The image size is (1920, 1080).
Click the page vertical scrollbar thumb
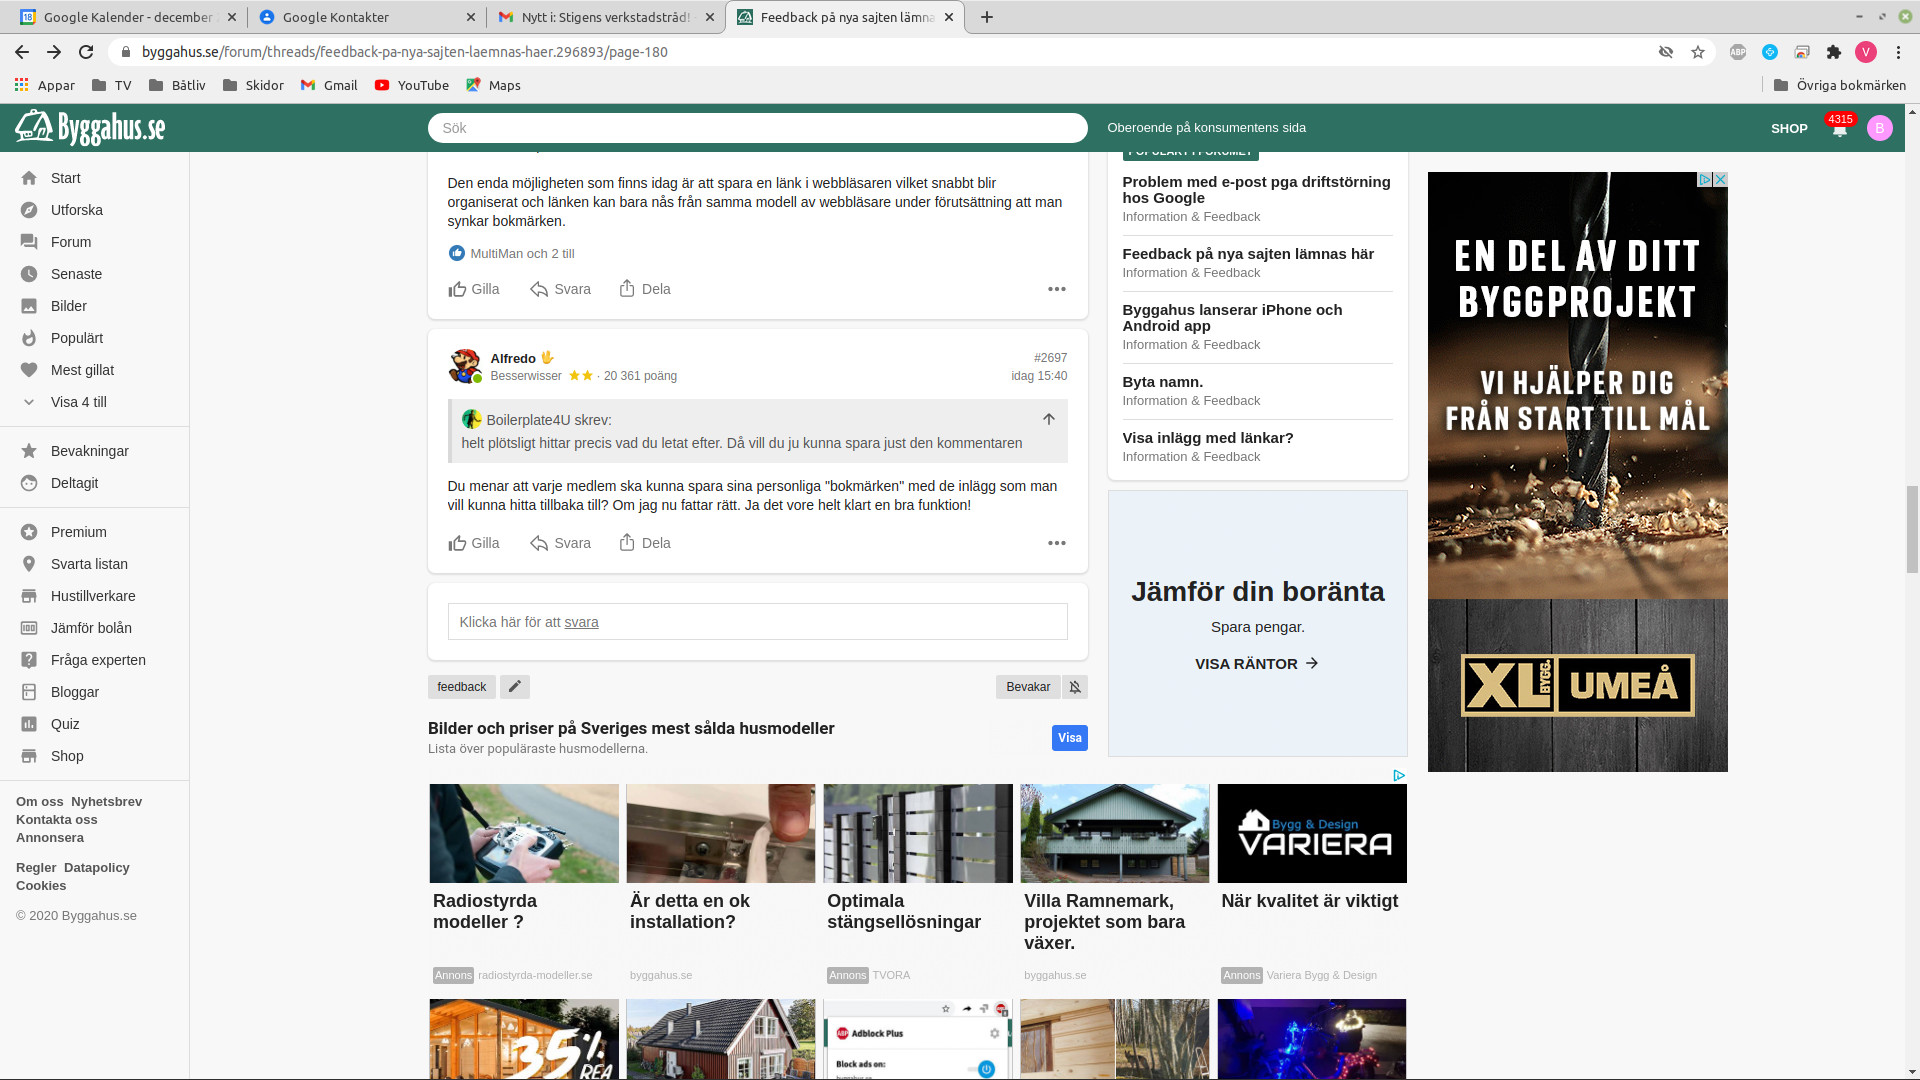pos(1912,528)
